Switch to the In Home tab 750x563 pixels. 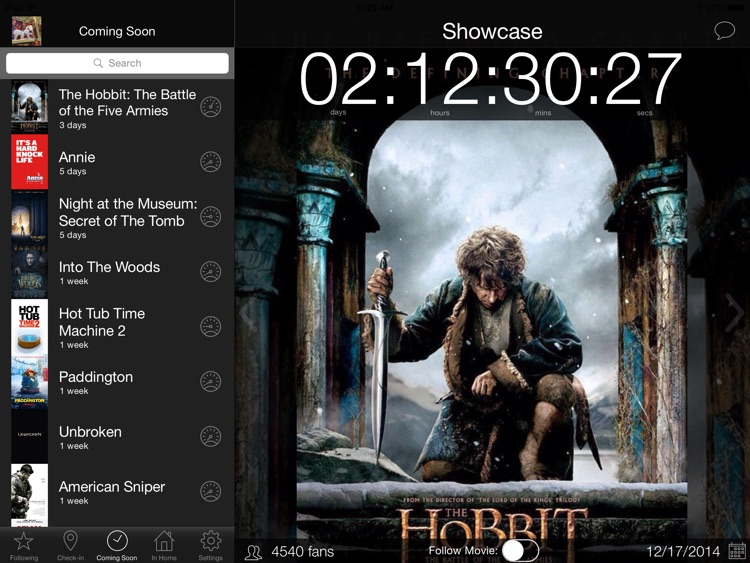(164, 545)
